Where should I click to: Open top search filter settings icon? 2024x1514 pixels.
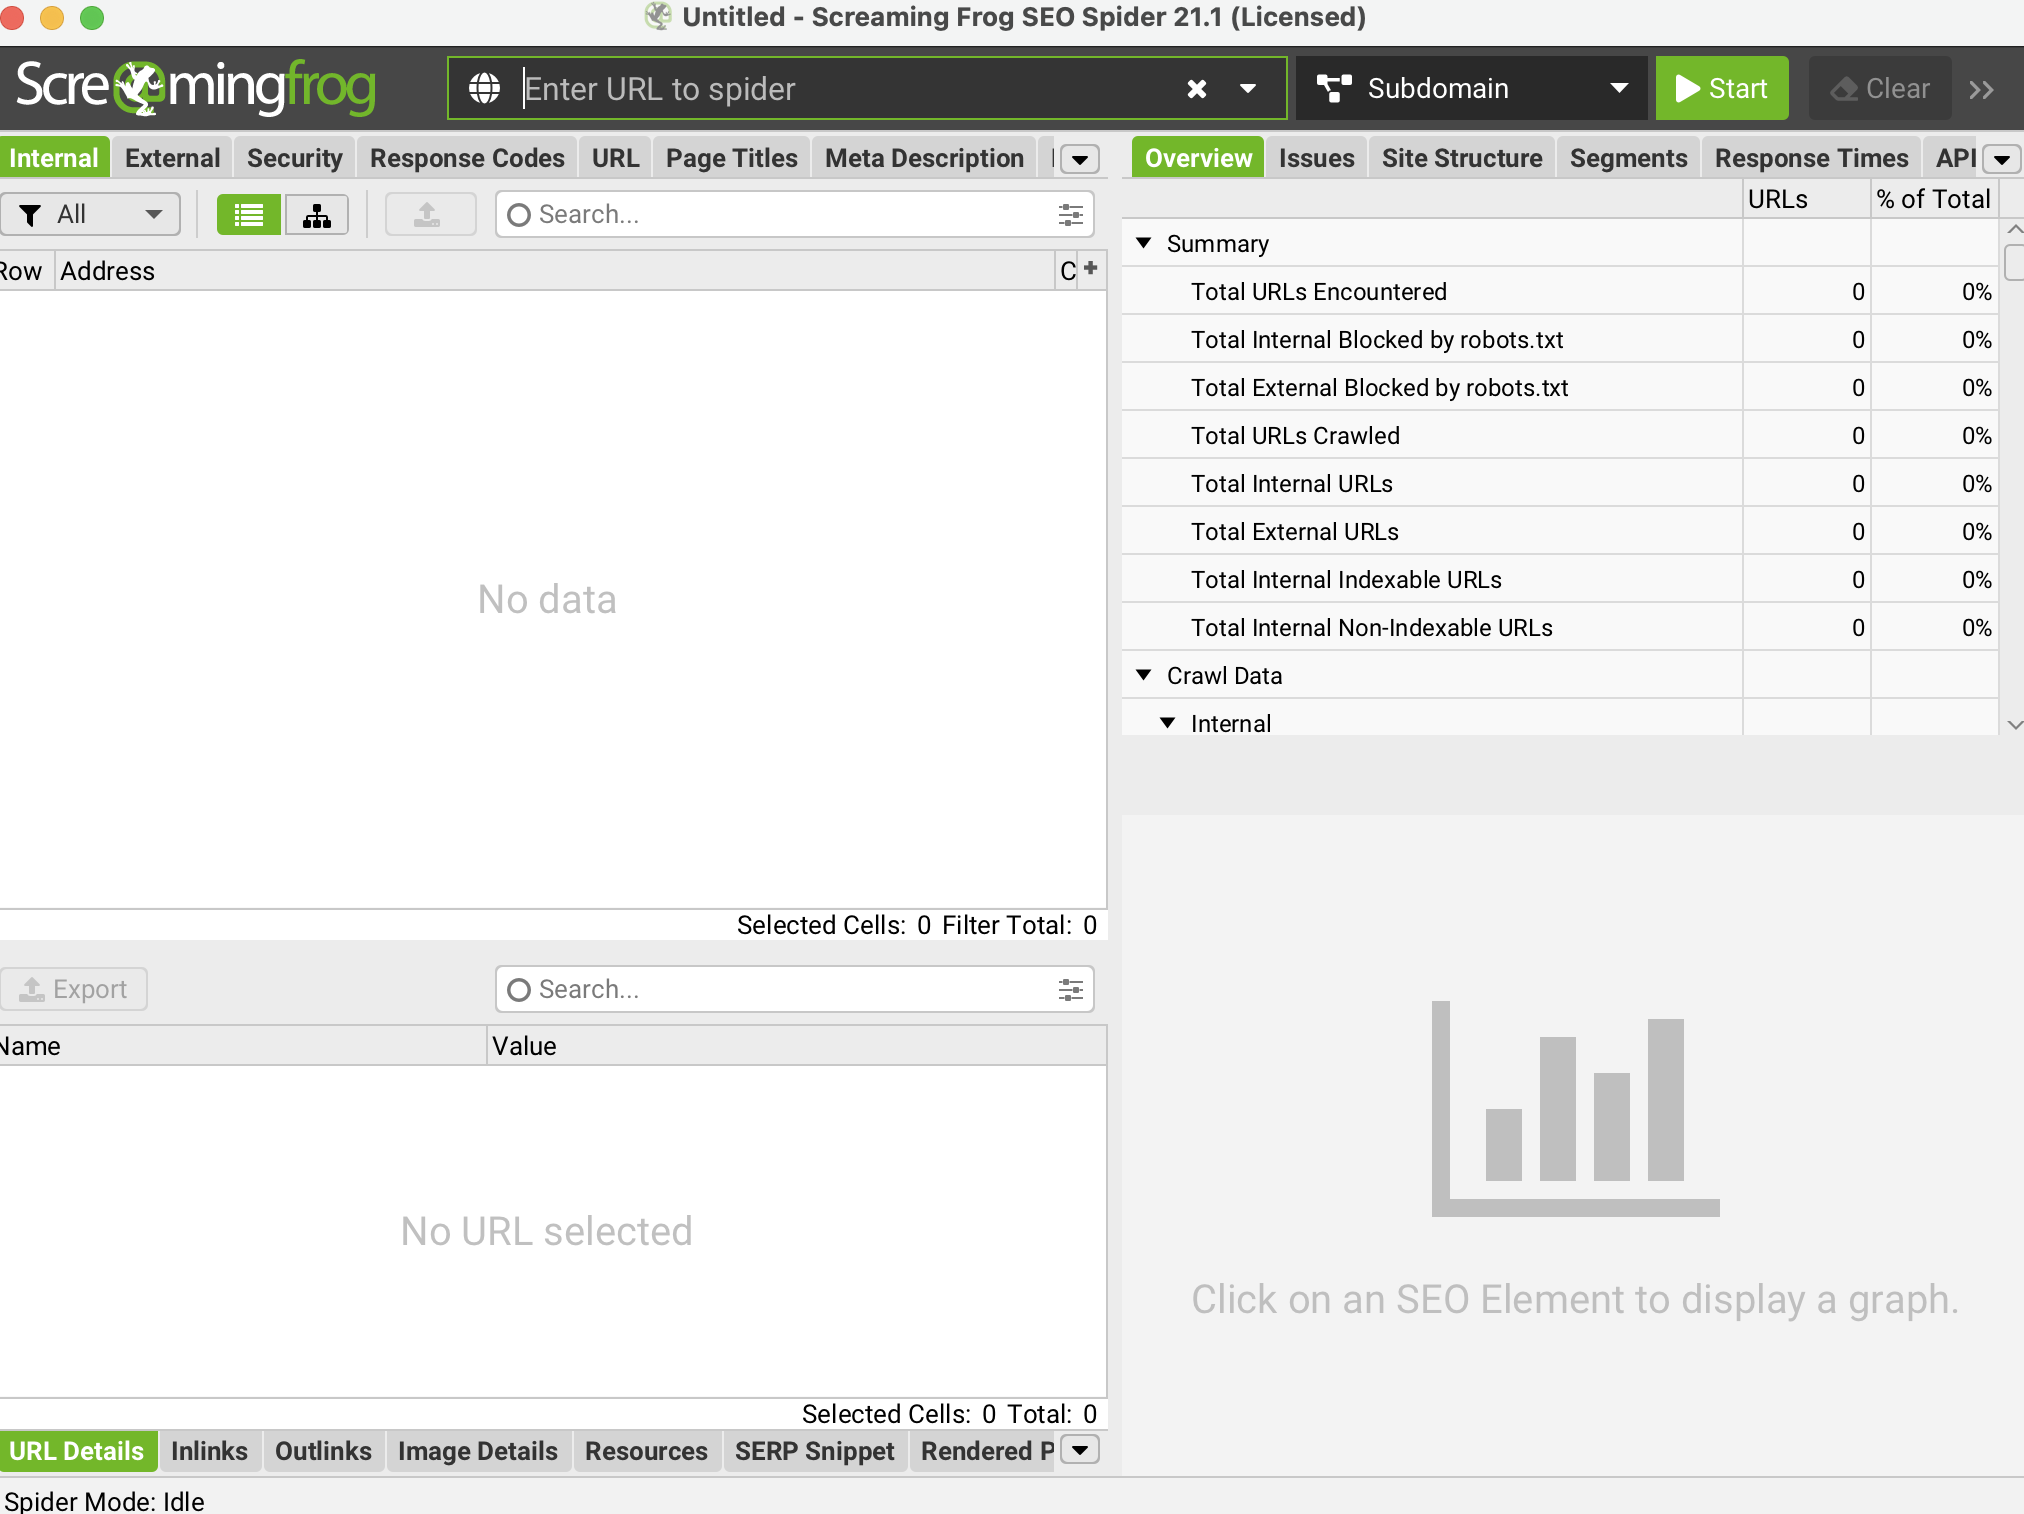click(x=1071, y=214)
